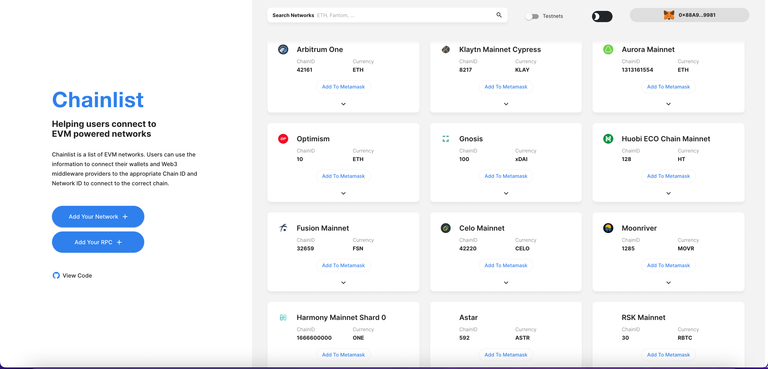The image size is (768, 369).
Task: Click the MetaMask fox icon
Action: tap(669, 15)
